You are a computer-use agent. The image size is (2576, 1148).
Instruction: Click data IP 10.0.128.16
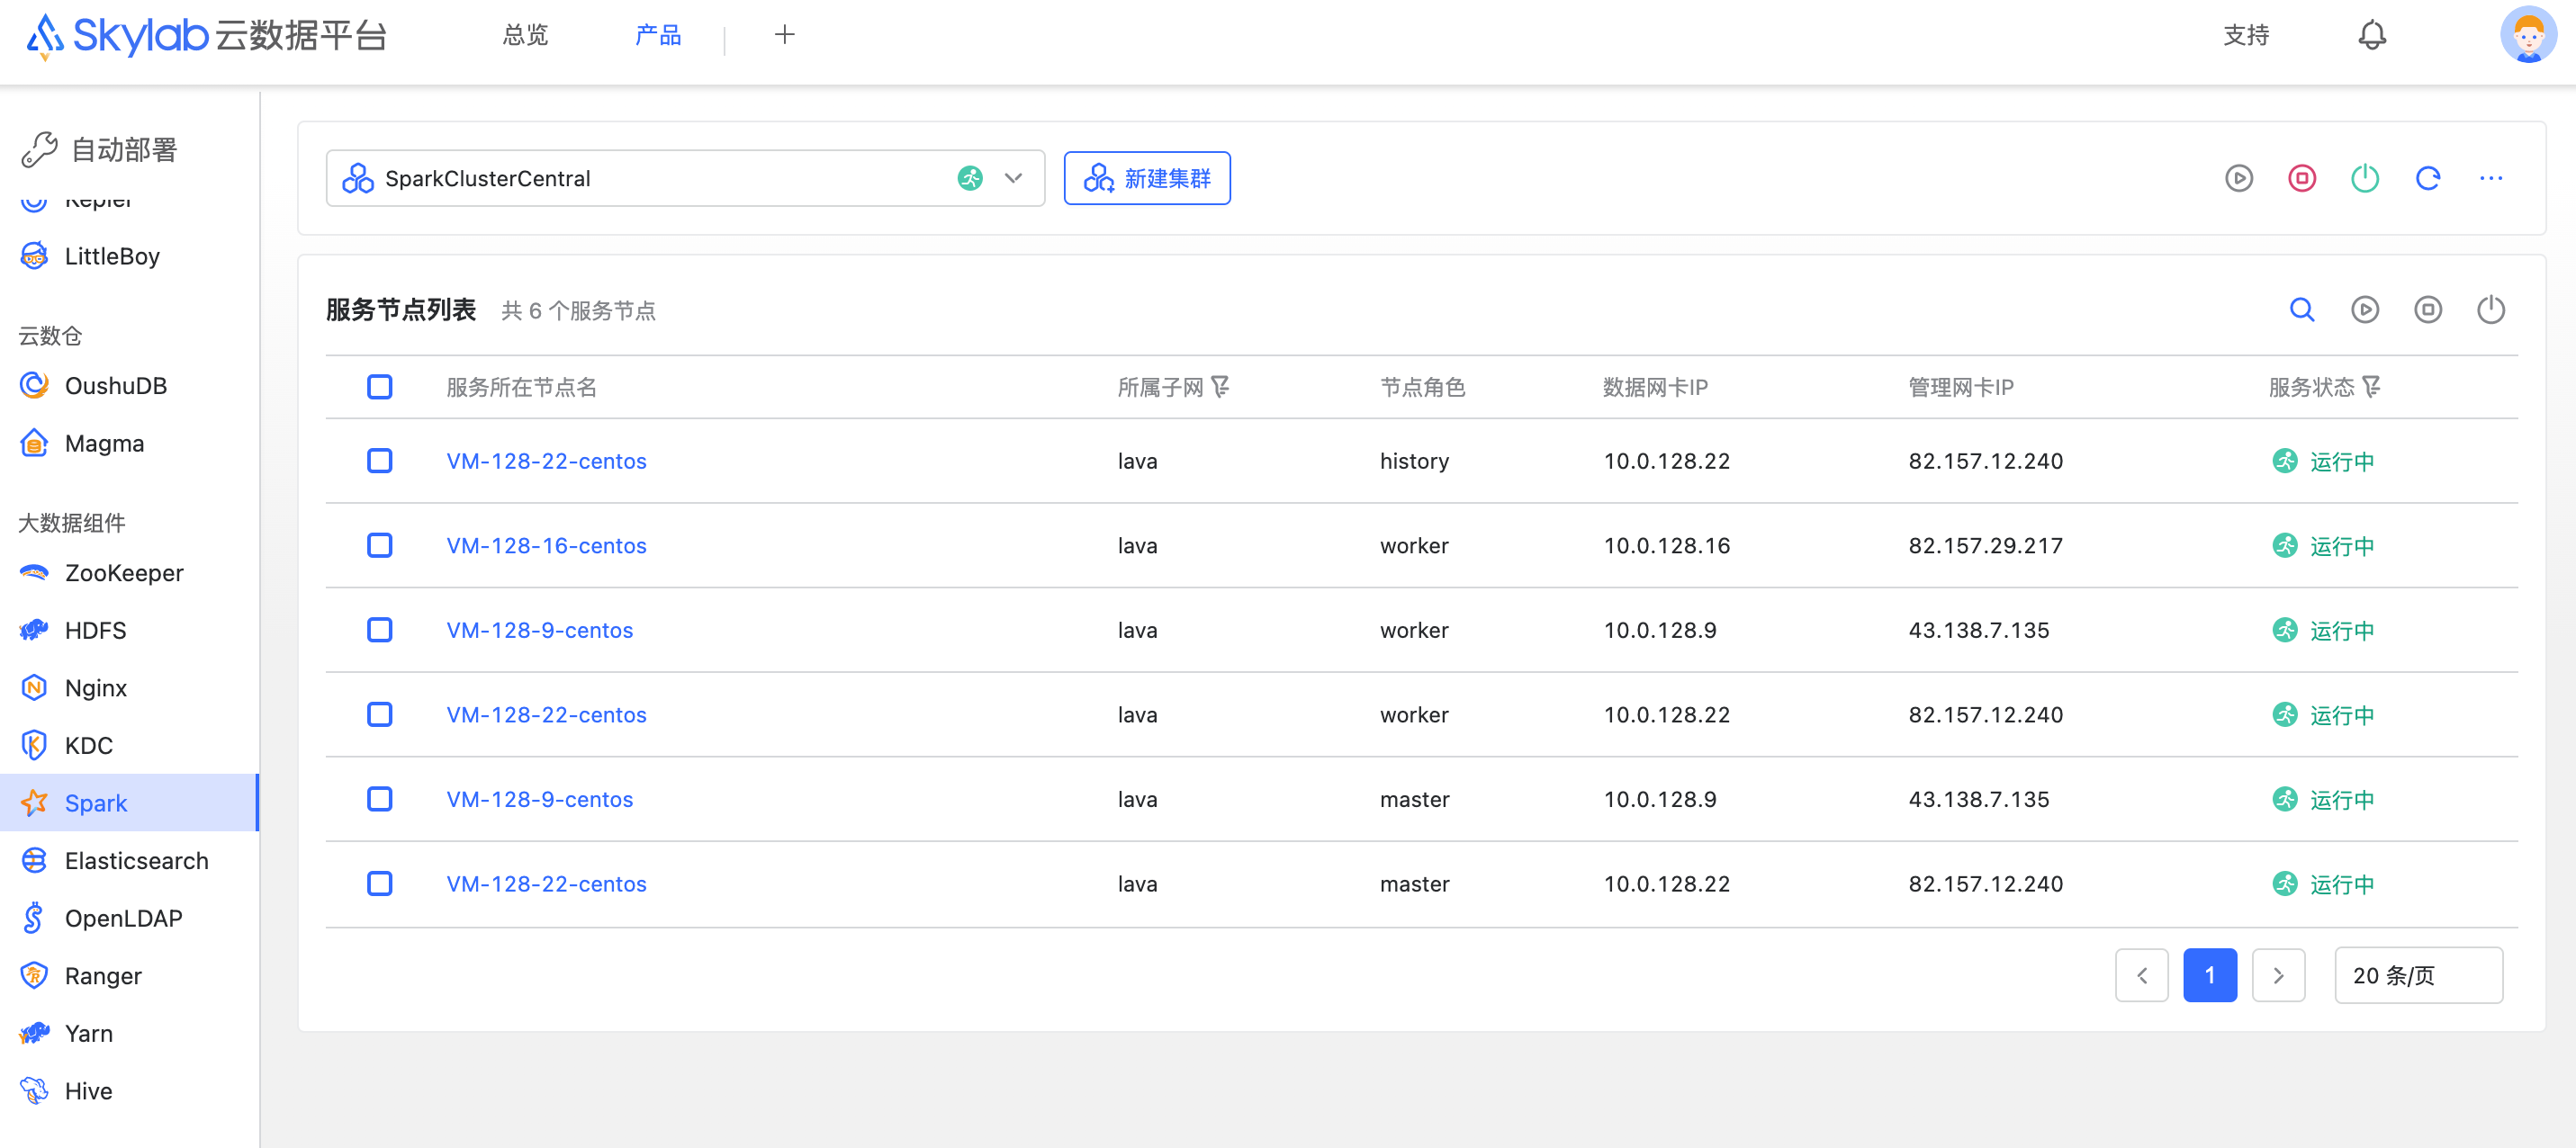coord(1666,546)
